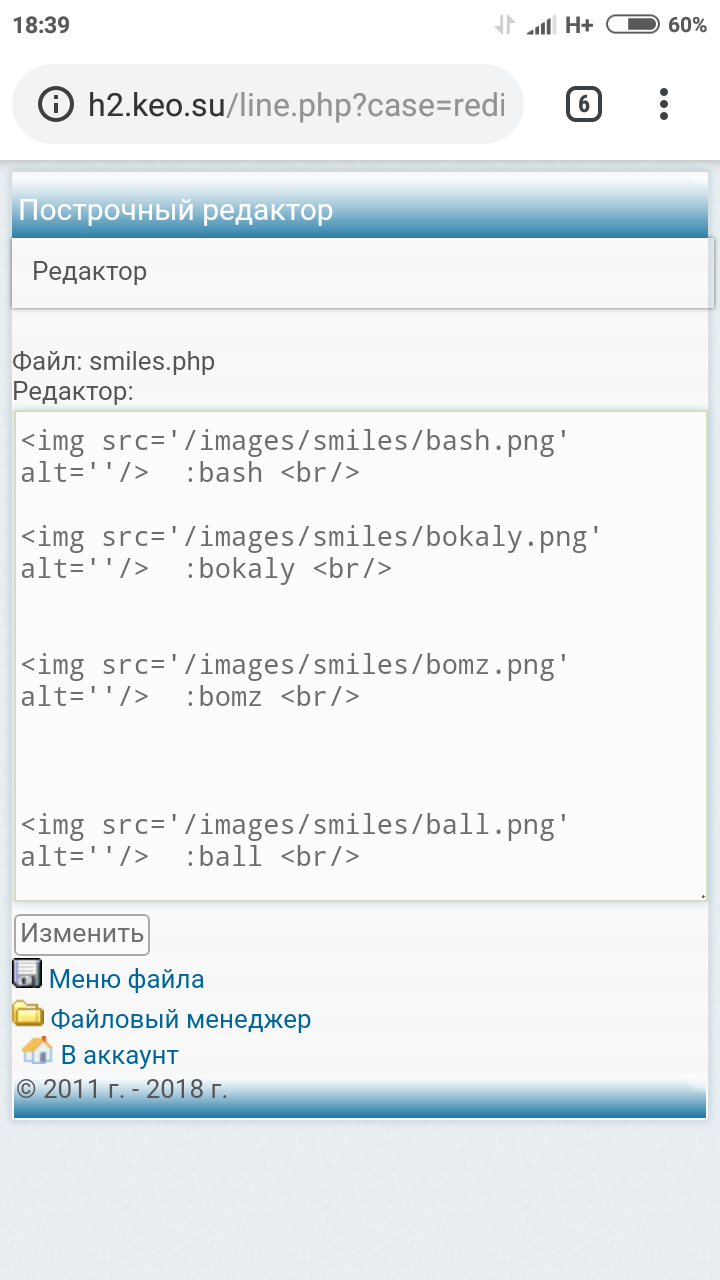
Task: Click the house icon beside В аккаунт
Action: click(37, 1051)
